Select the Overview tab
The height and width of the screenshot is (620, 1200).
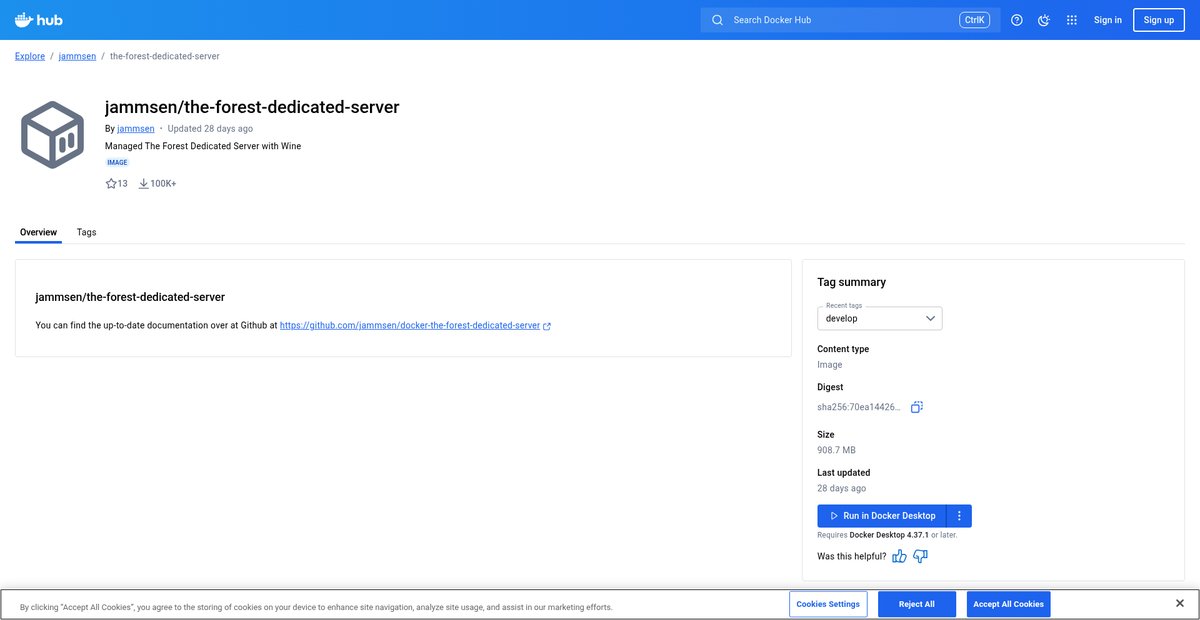(38, 232)
